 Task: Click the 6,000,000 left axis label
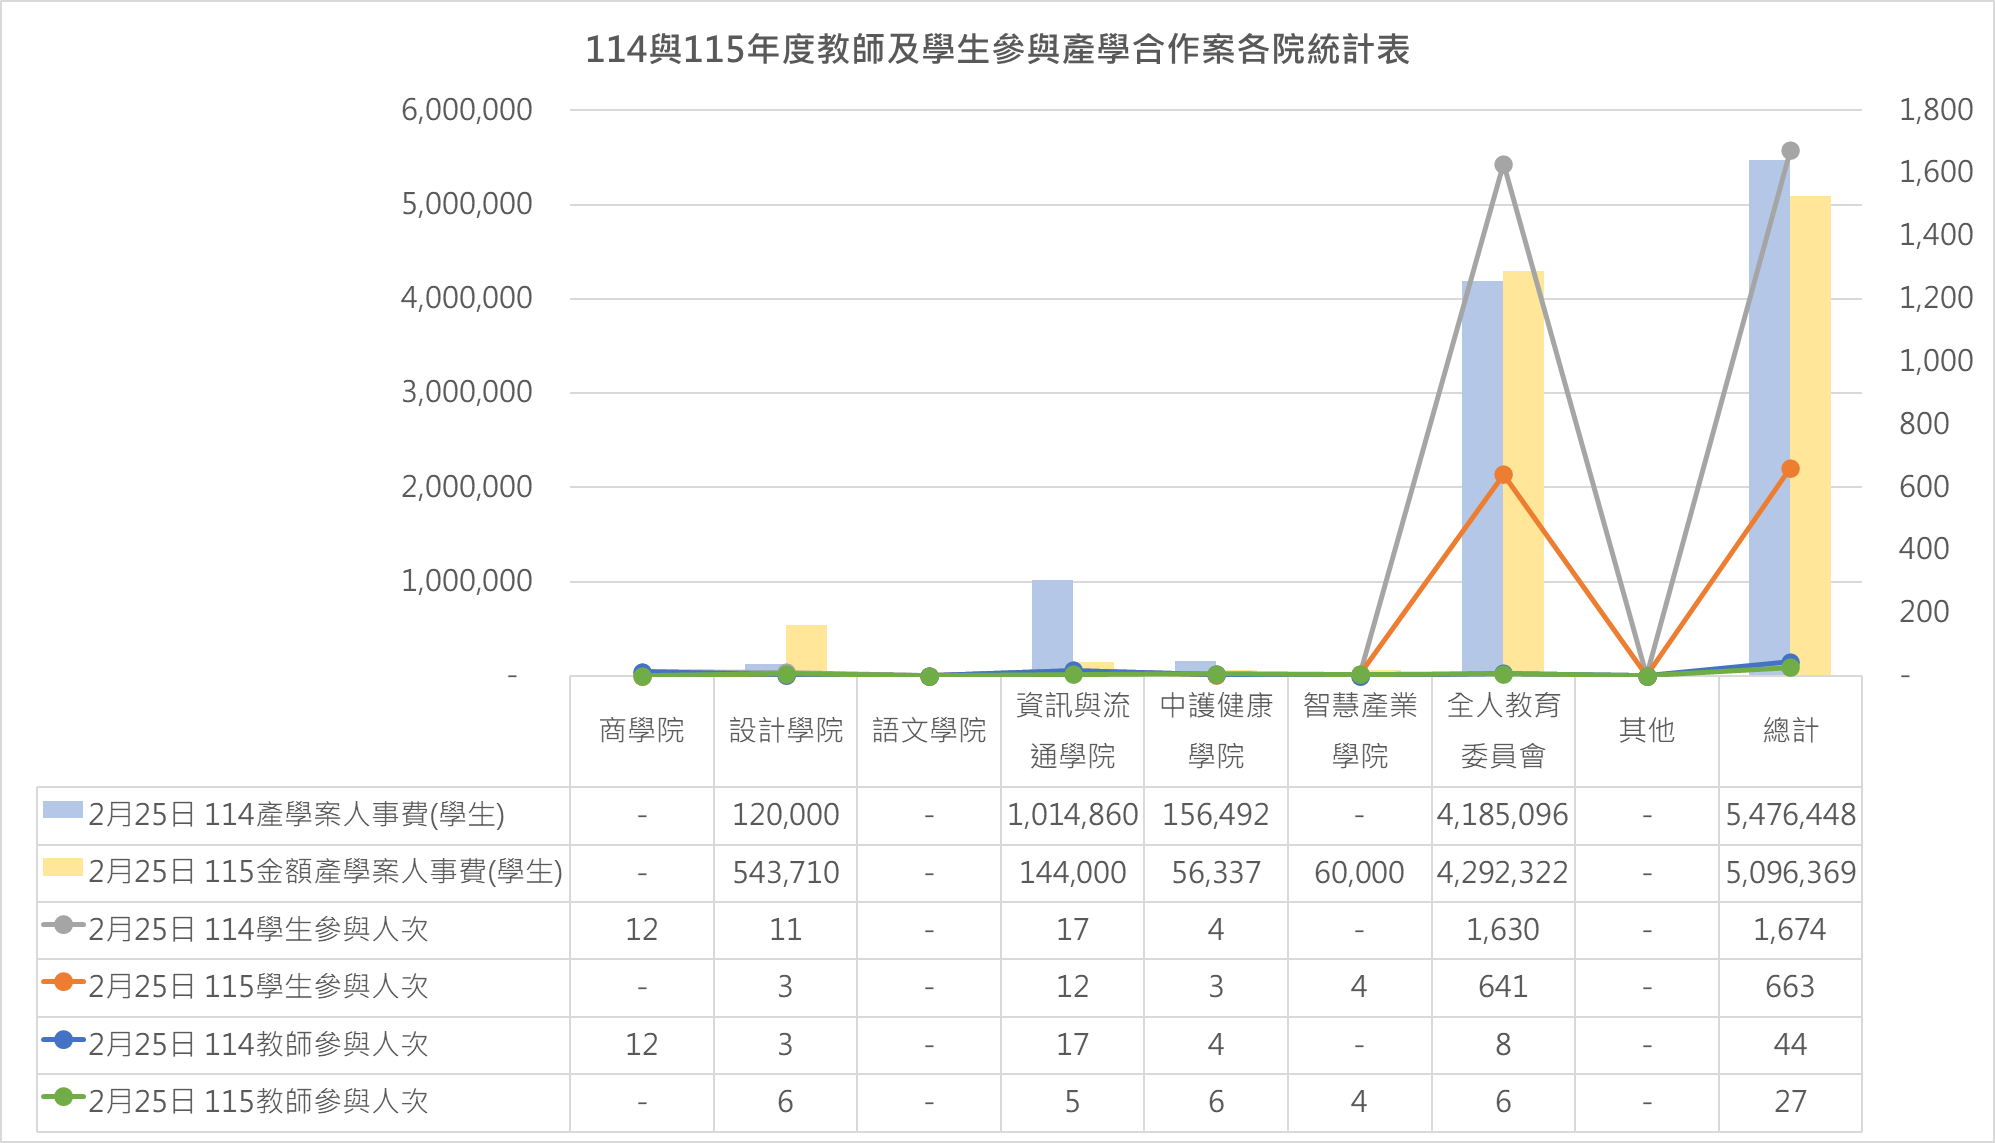(467, 110)
